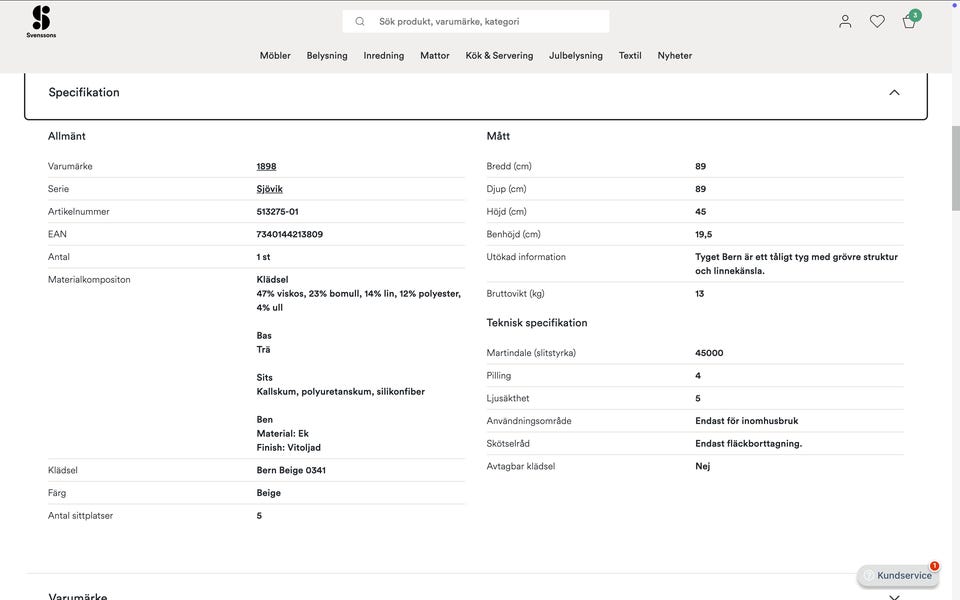Open the Inredning menu

384,56
